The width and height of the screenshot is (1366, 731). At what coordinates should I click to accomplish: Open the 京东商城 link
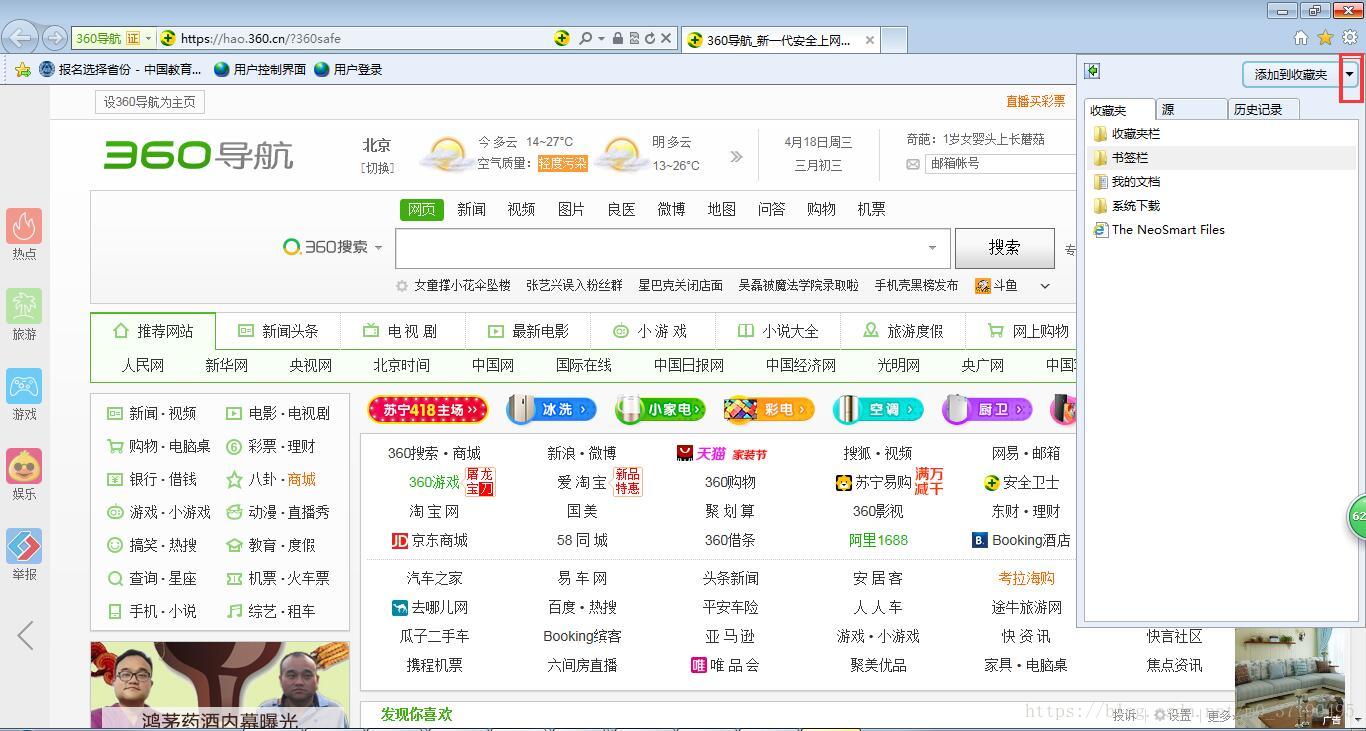point(430,540)
